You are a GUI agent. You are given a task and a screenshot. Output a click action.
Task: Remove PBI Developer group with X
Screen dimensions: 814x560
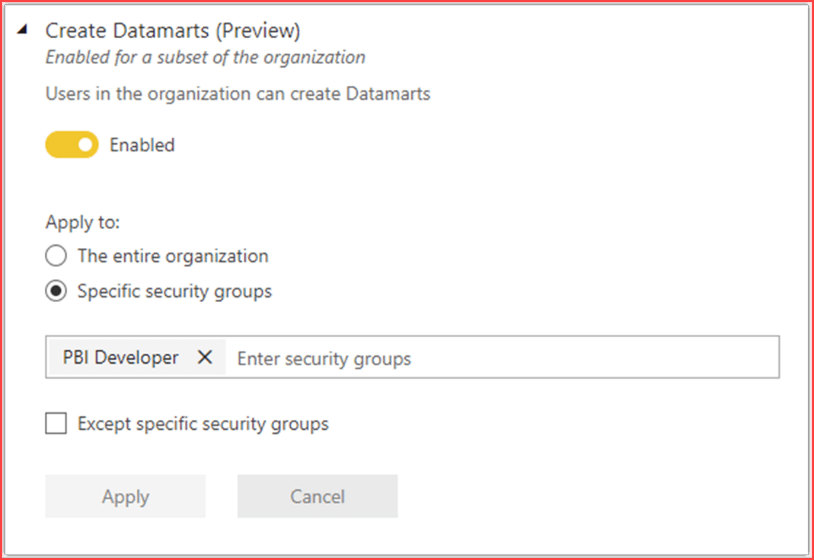click(x=205, y=357)
